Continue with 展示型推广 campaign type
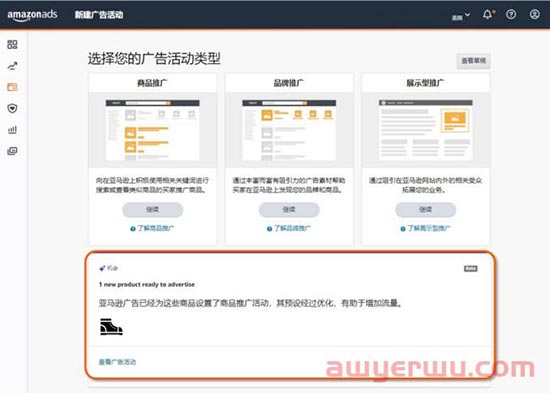Screen dimensions: 550x393 pyautogui.click(x=425, y=210)
